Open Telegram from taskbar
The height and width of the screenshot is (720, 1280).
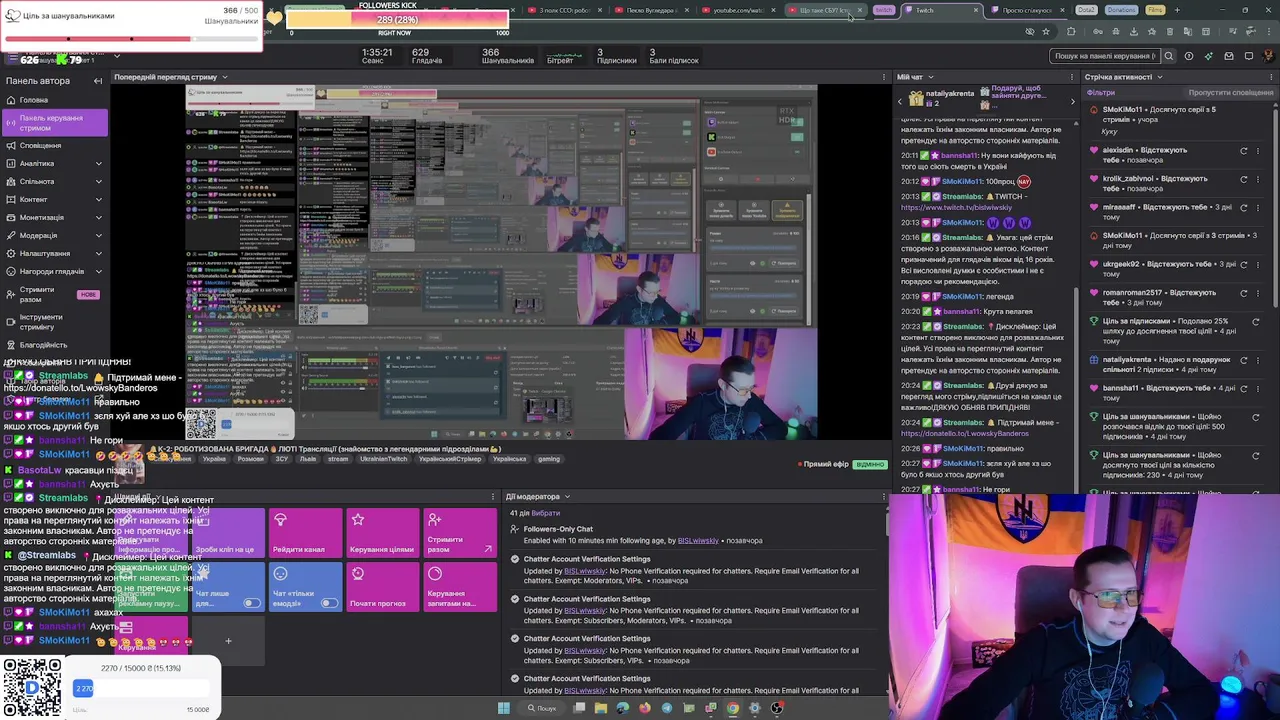[667, 708]
